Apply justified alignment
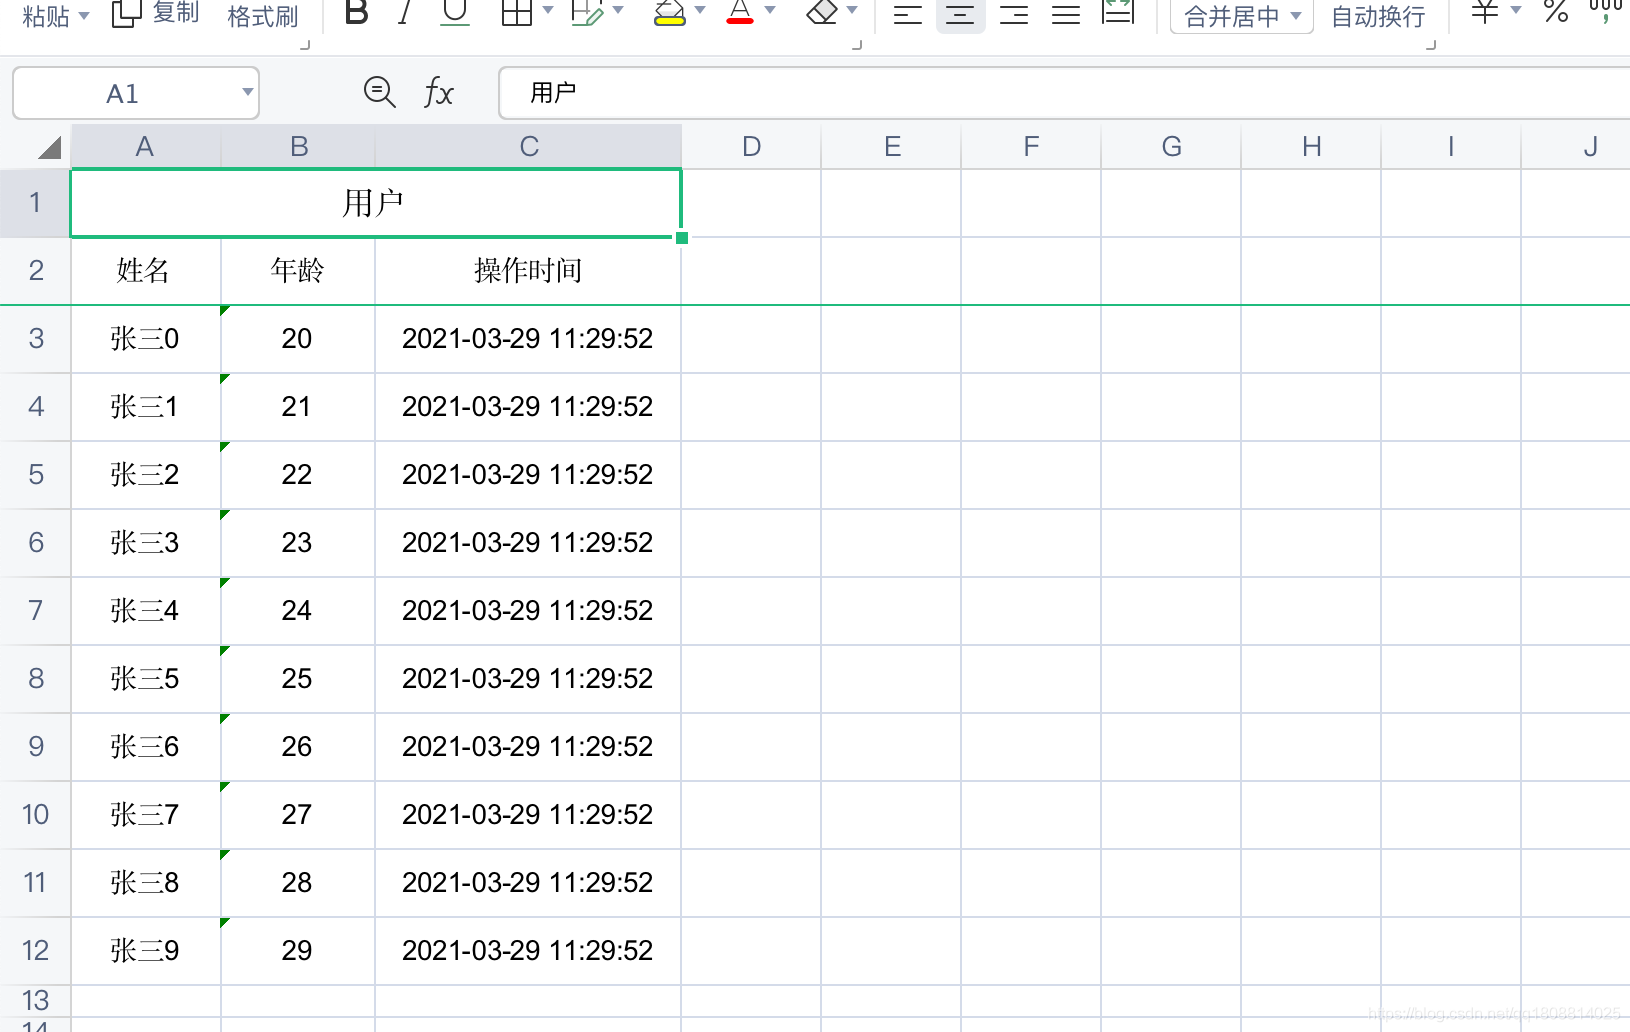This screenshot has height=1032, width=1630. 1066,14
